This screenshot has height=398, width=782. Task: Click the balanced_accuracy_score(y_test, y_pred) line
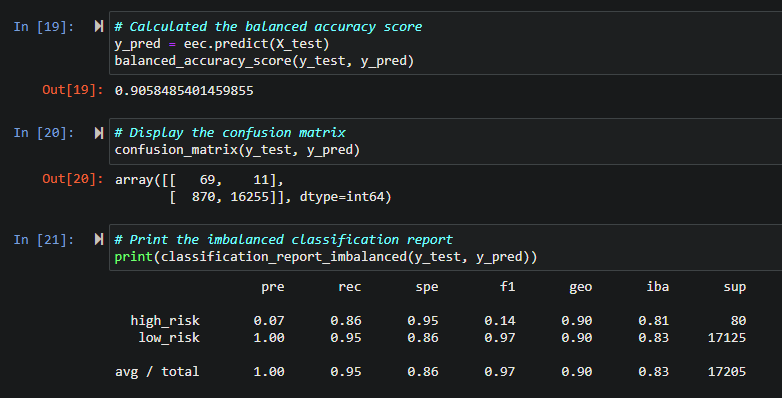(264, 61)
